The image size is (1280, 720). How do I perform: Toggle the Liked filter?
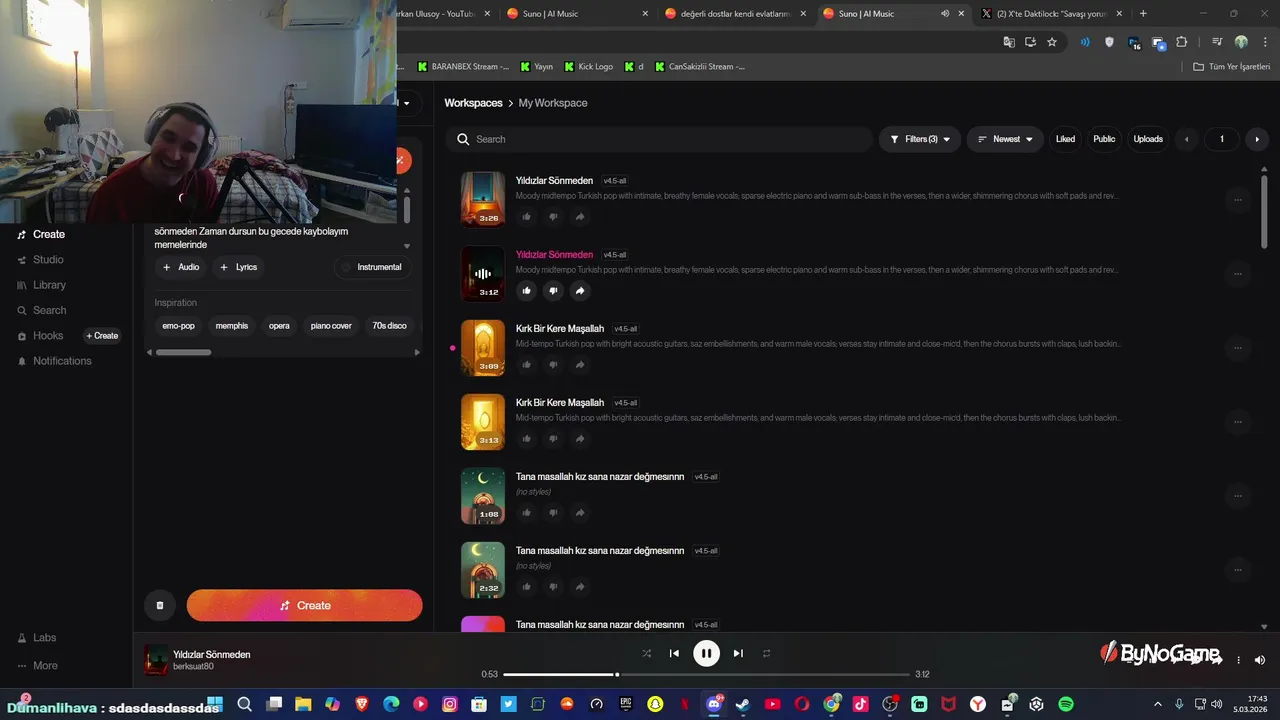1065,139
